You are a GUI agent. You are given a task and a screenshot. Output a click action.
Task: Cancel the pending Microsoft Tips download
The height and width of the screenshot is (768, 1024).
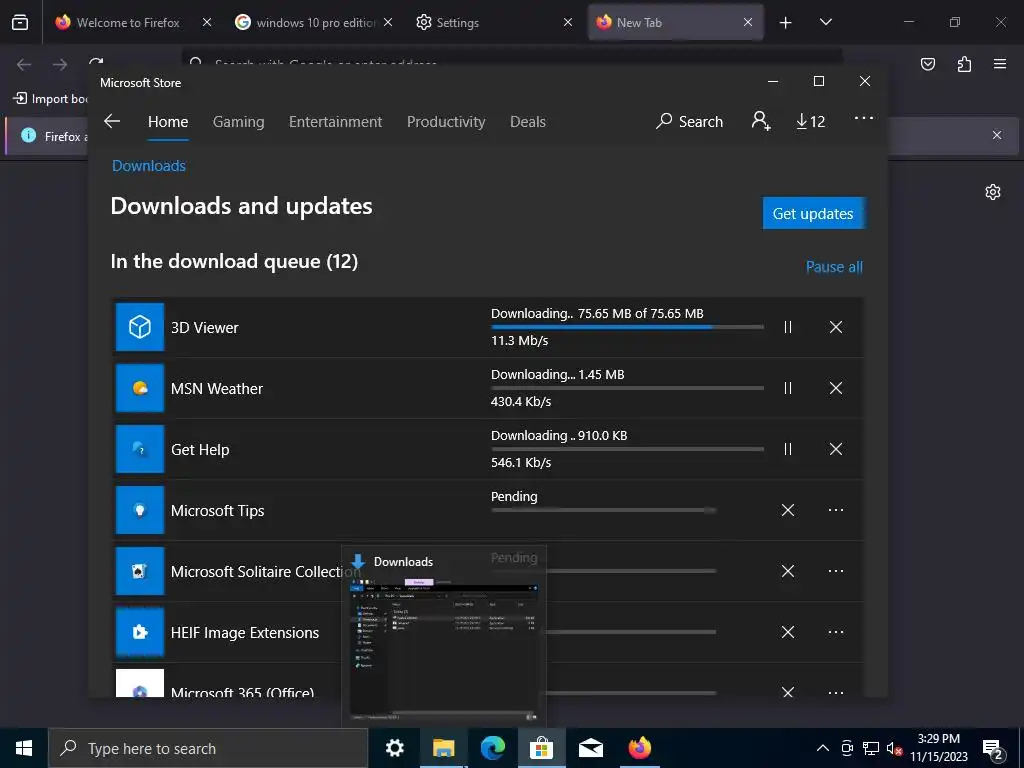click(788, 510)
